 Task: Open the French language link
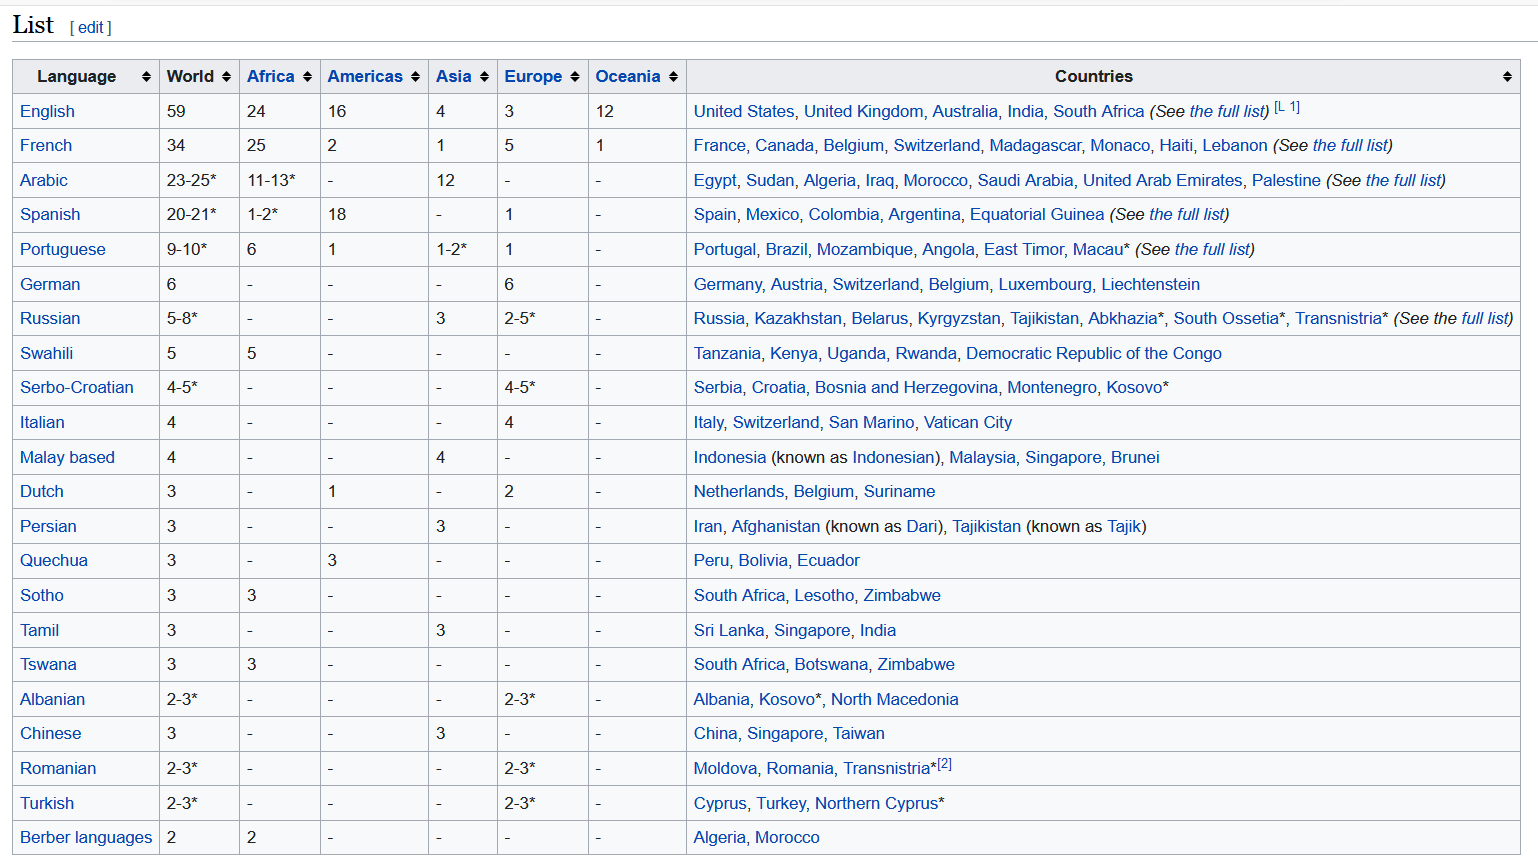46,145
